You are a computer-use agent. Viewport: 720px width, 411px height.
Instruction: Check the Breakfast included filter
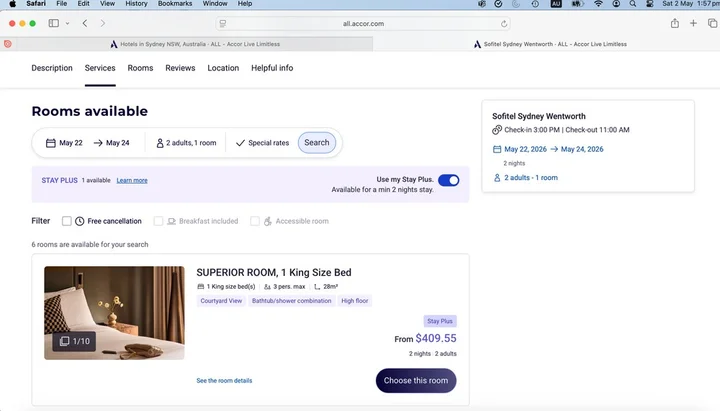pos(158,221)
